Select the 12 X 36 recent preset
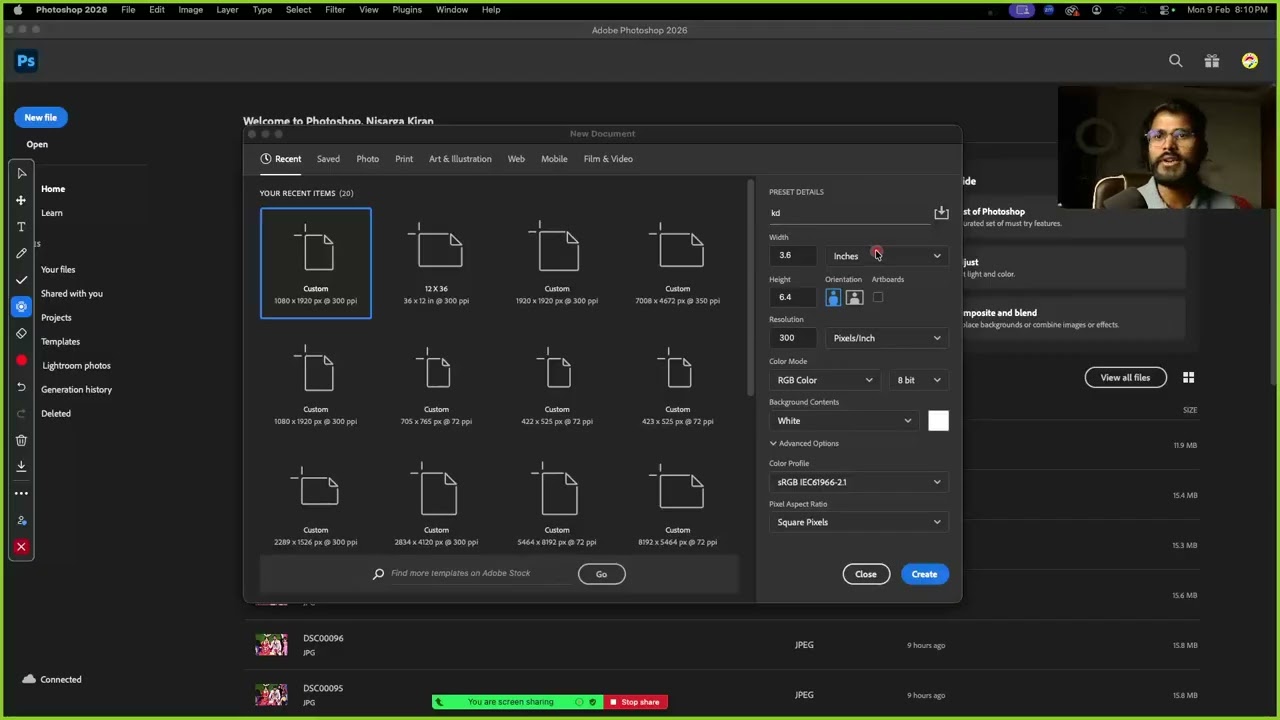Viewport: 1280px width, 720px height. [x=436, y=264]
